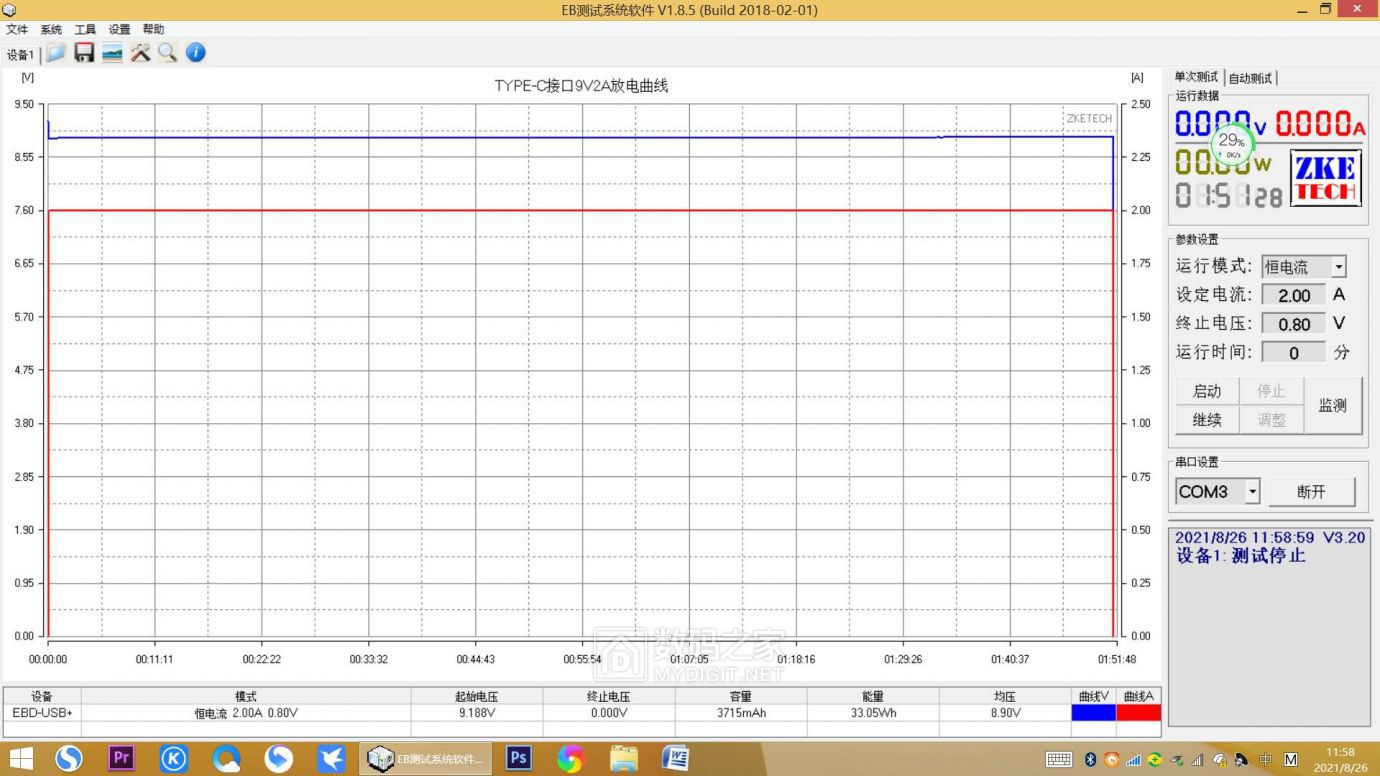Open the 系统 menu
The image size is (1380, 776).
tap(51, 30)
